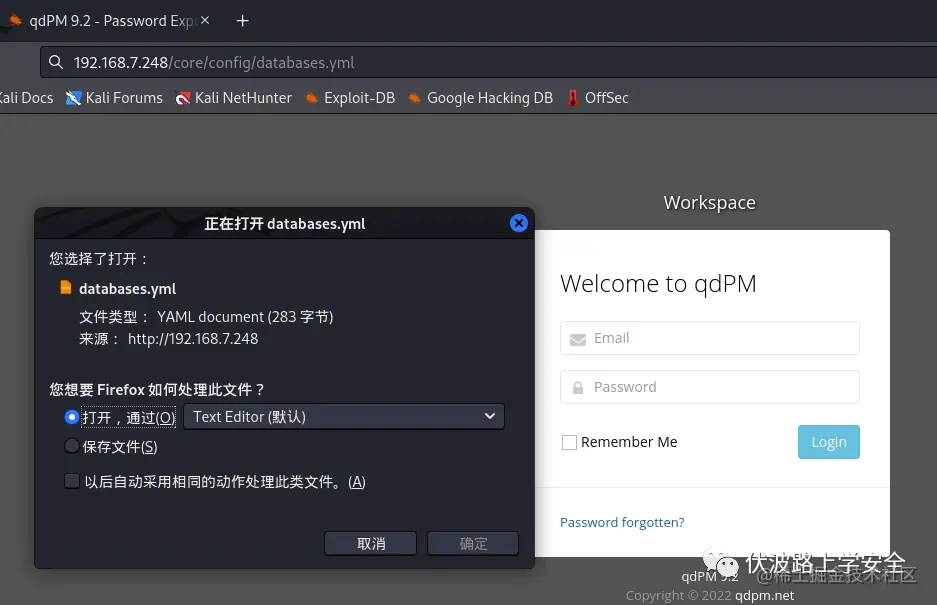Close the databases.yml open dialog
The width and height of the screenshot is (937, 605).
(519, 223)
